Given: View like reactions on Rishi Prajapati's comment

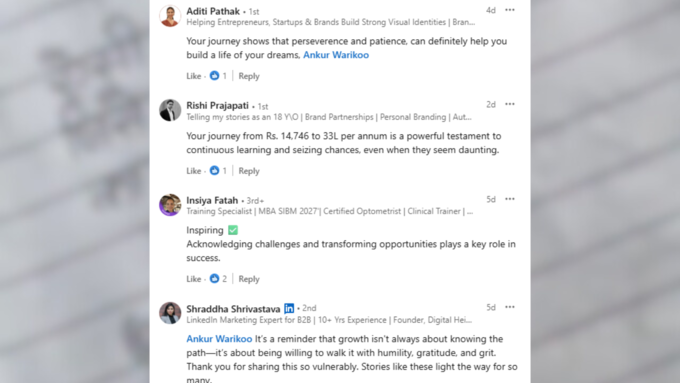Looking at the screenshot, I should [219, 170].
